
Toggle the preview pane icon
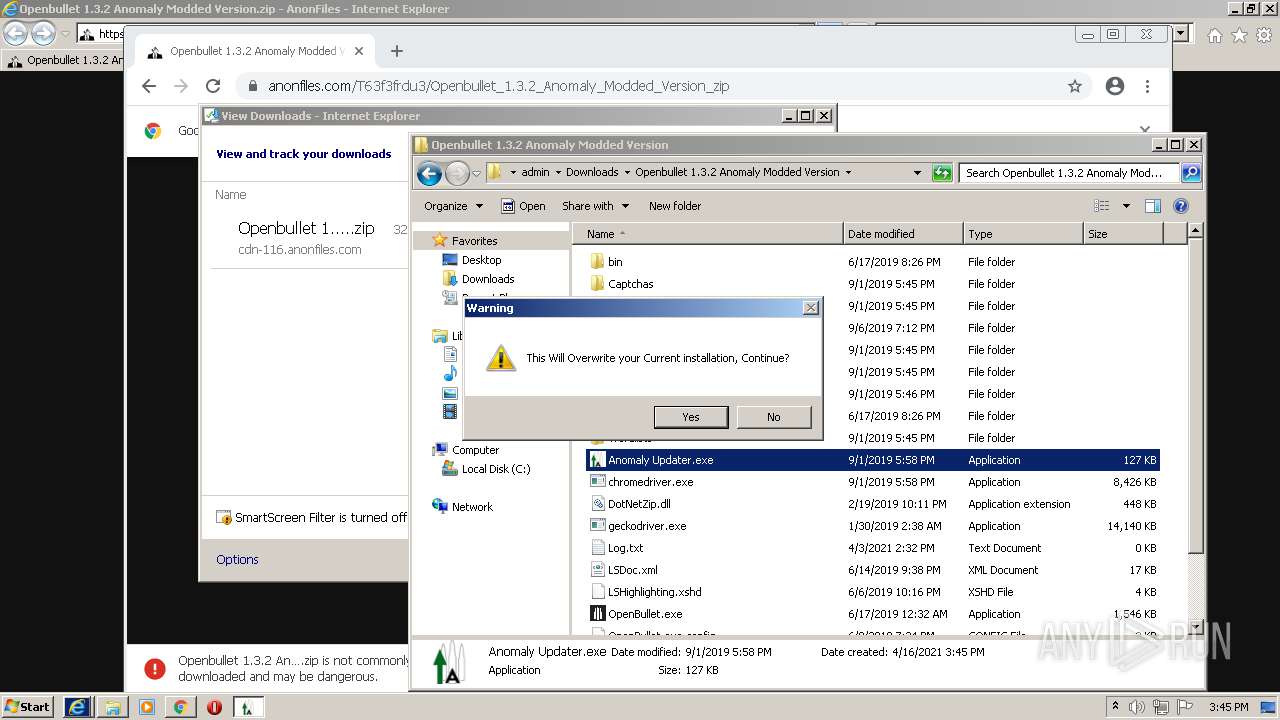pos(1152,206)
